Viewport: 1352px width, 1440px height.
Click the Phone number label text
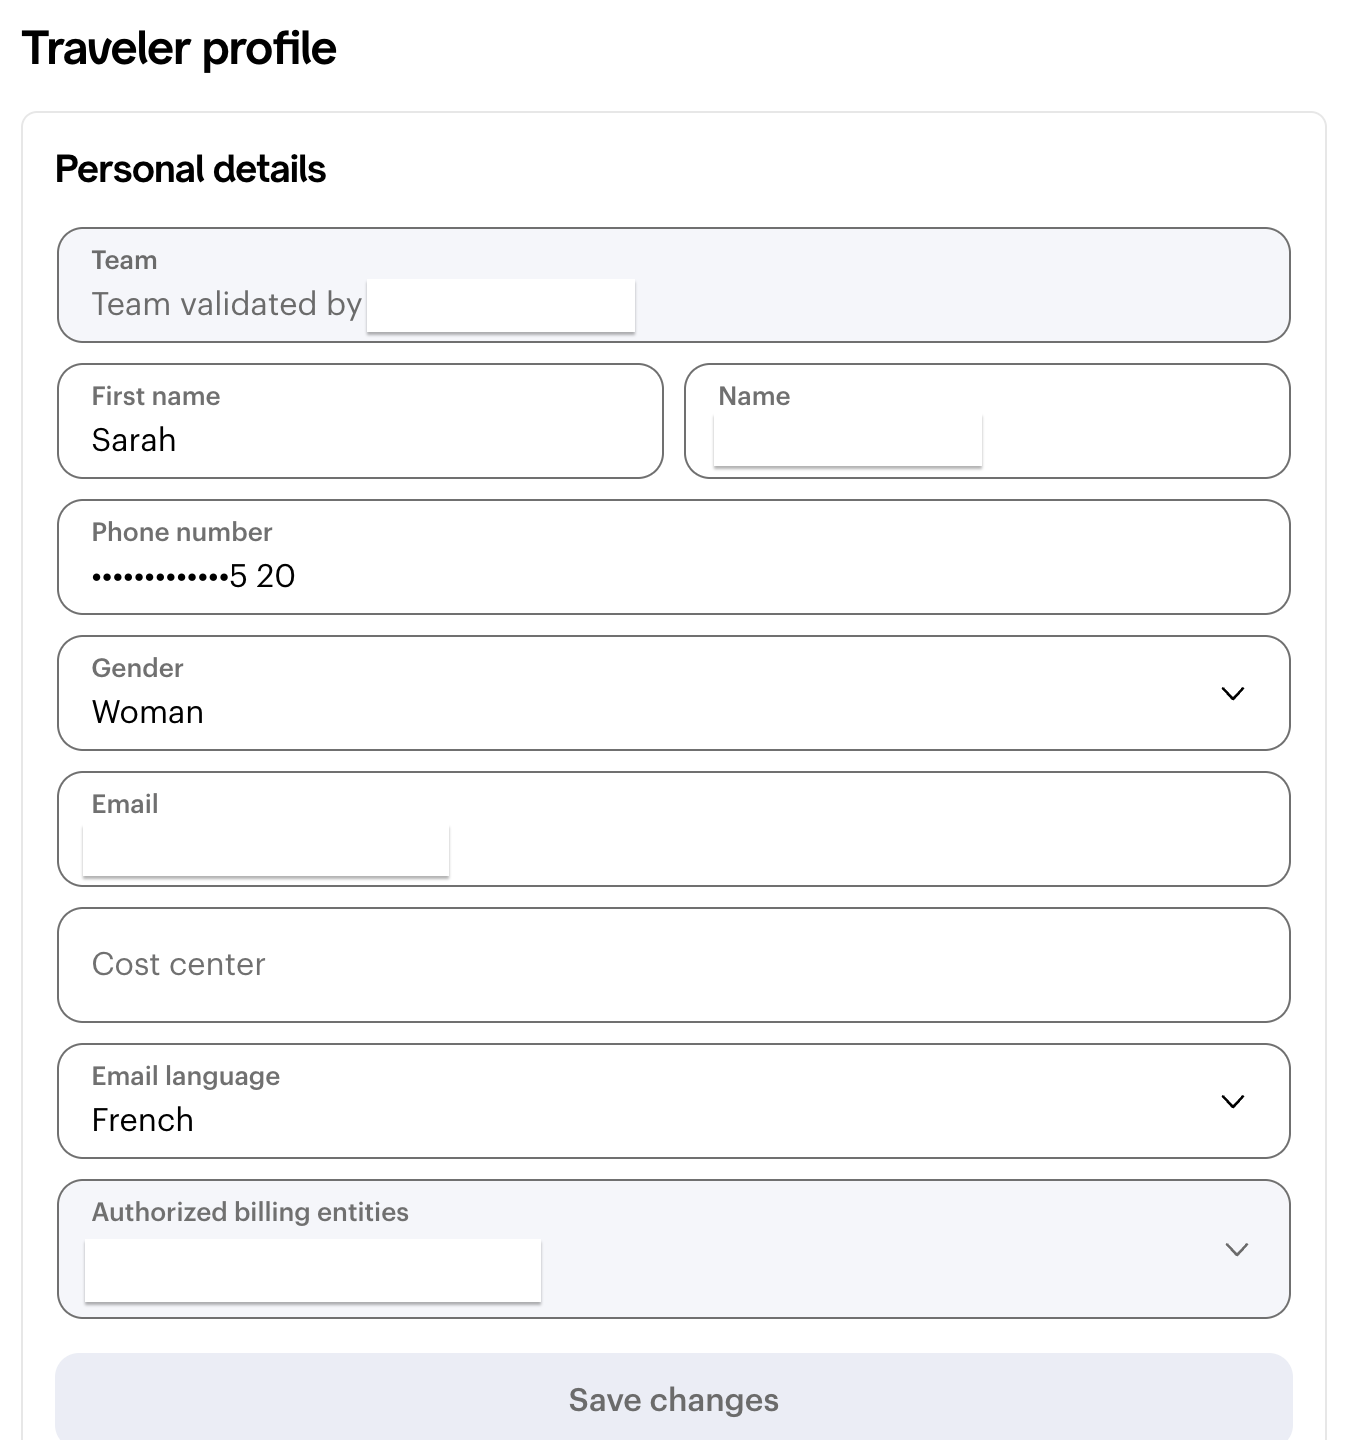[182, 532]
